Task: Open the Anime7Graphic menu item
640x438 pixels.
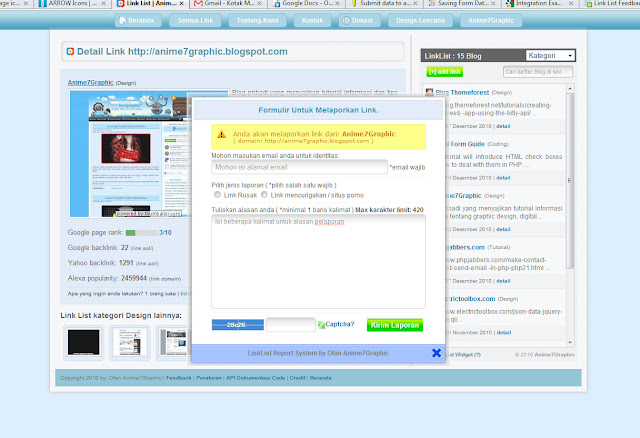Action: pos(491,20)
